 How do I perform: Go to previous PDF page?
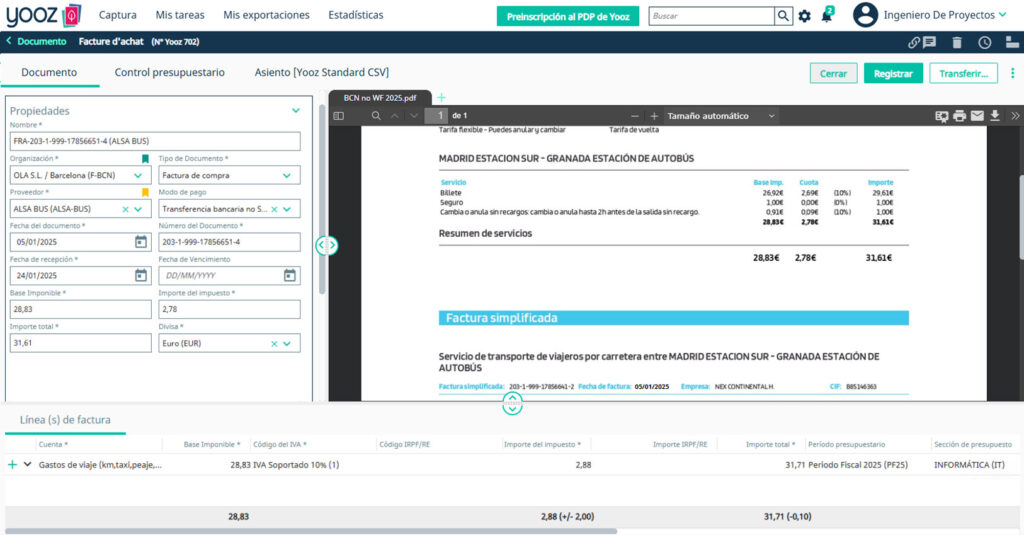click(394, 116)
